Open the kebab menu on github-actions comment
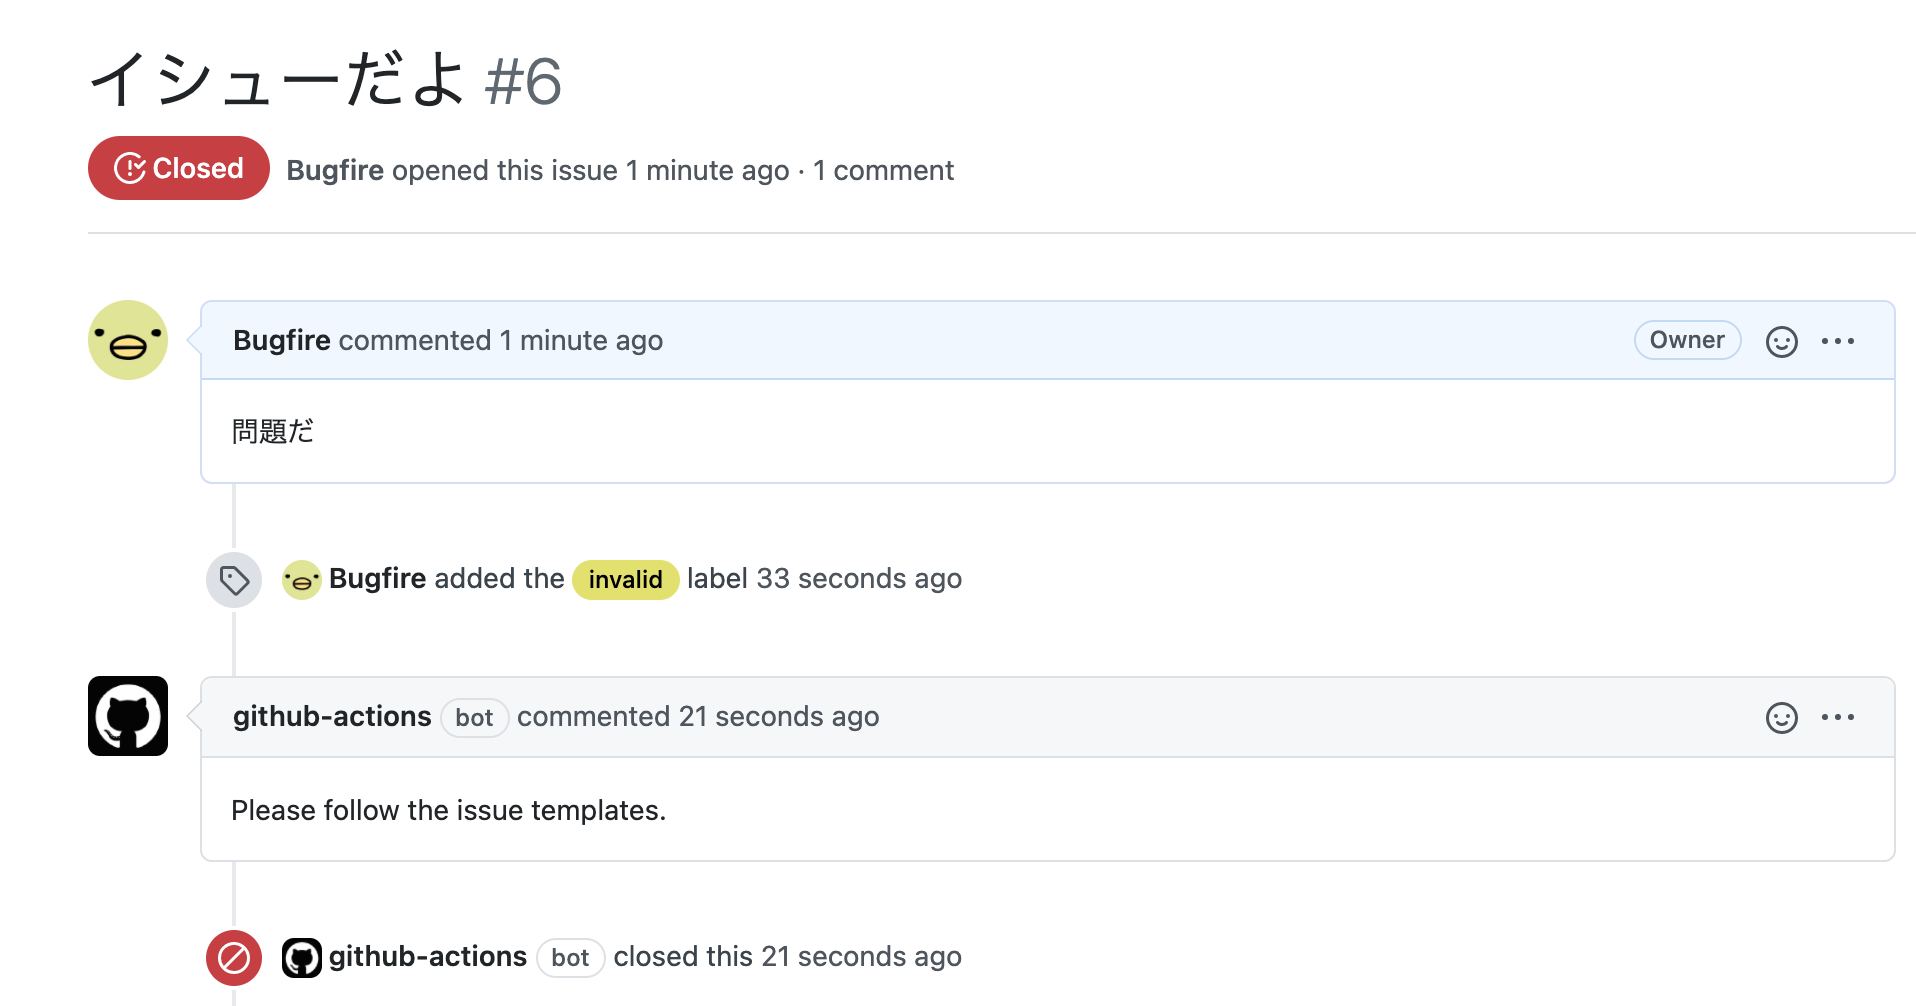This screenshot has height=1006, width=1916. (x=1839, y=717)
